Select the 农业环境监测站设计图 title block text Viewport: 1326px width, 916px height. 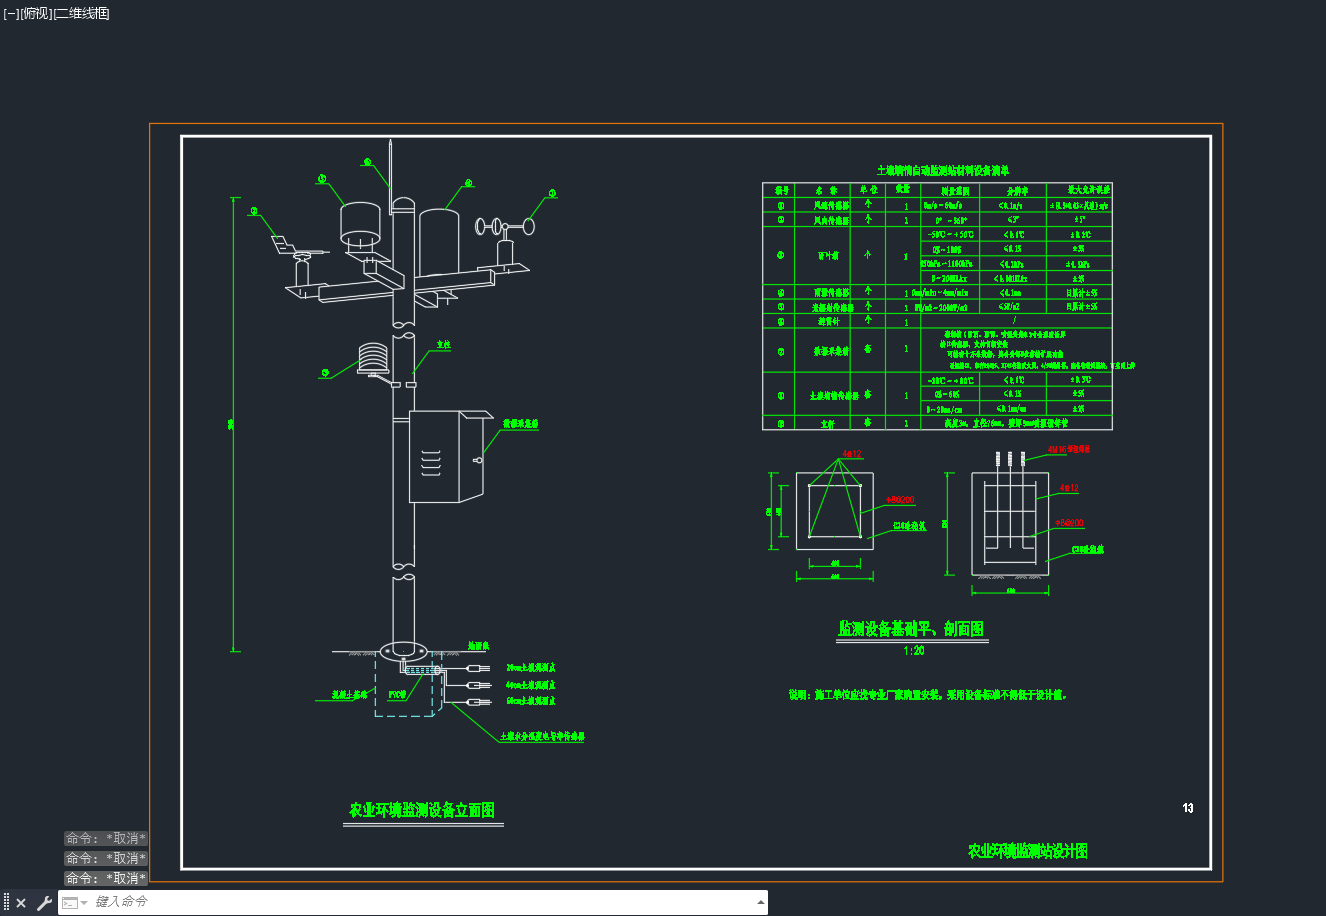1027,851
